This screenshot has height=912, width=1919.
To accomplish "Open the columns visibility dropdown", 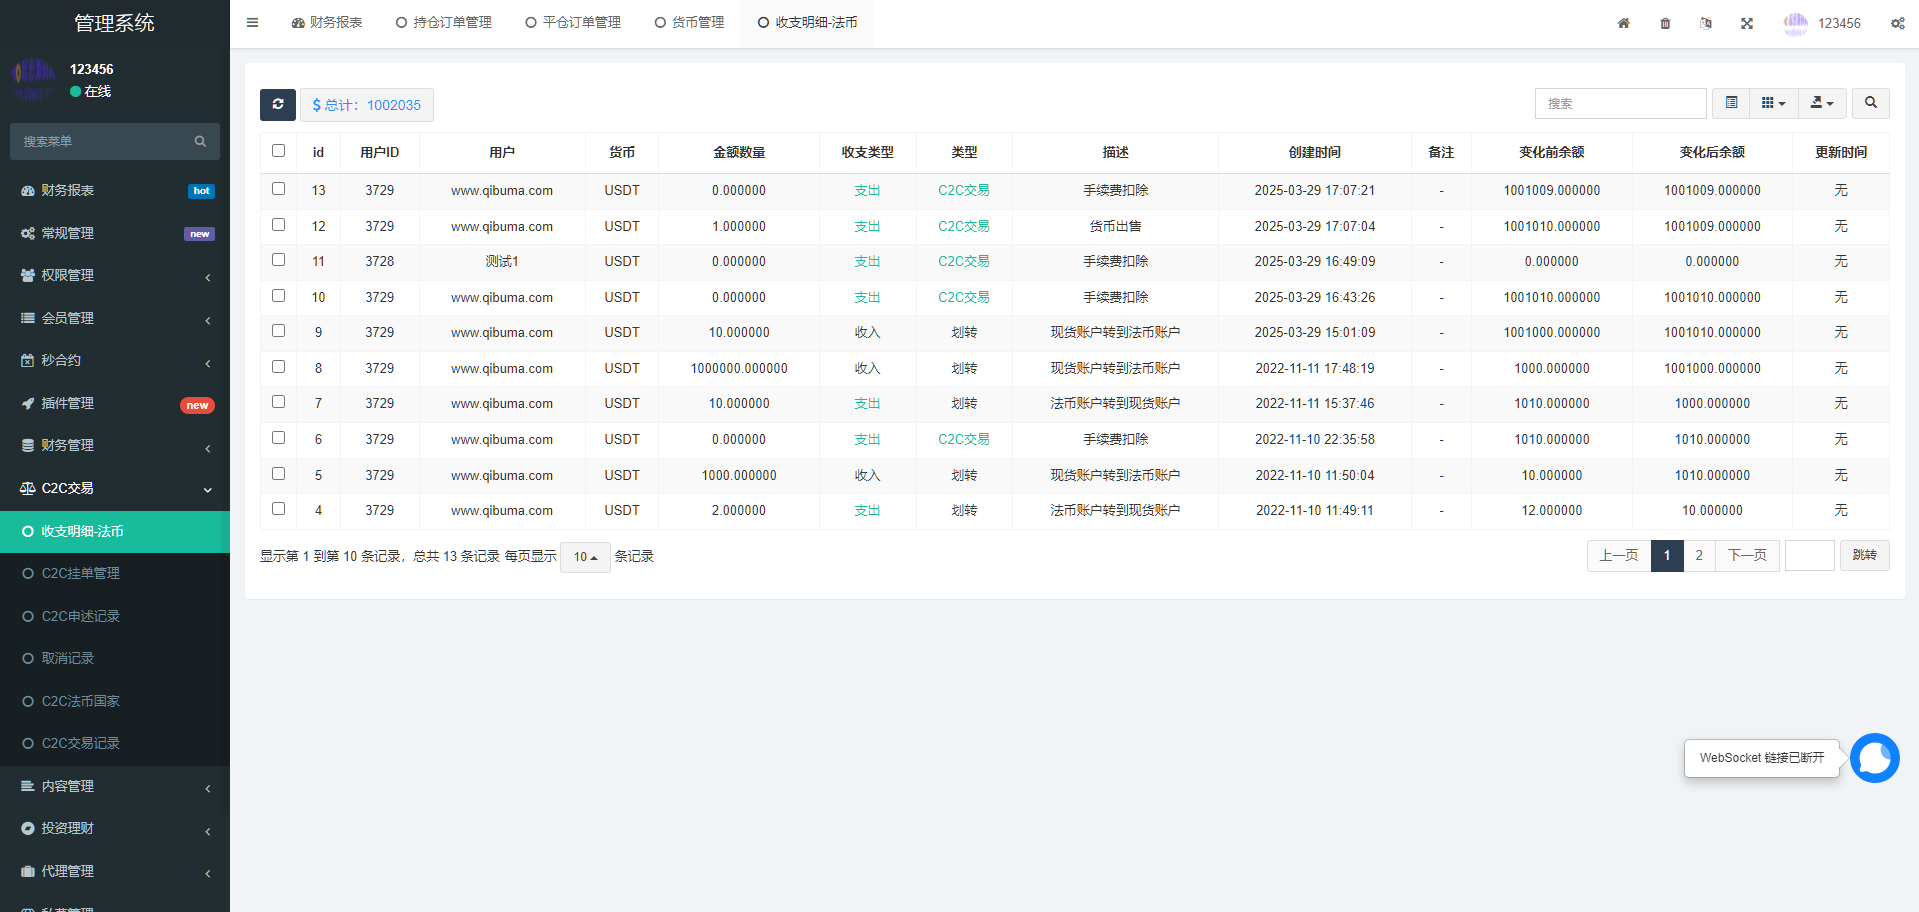I will (x=1773, y=103).
